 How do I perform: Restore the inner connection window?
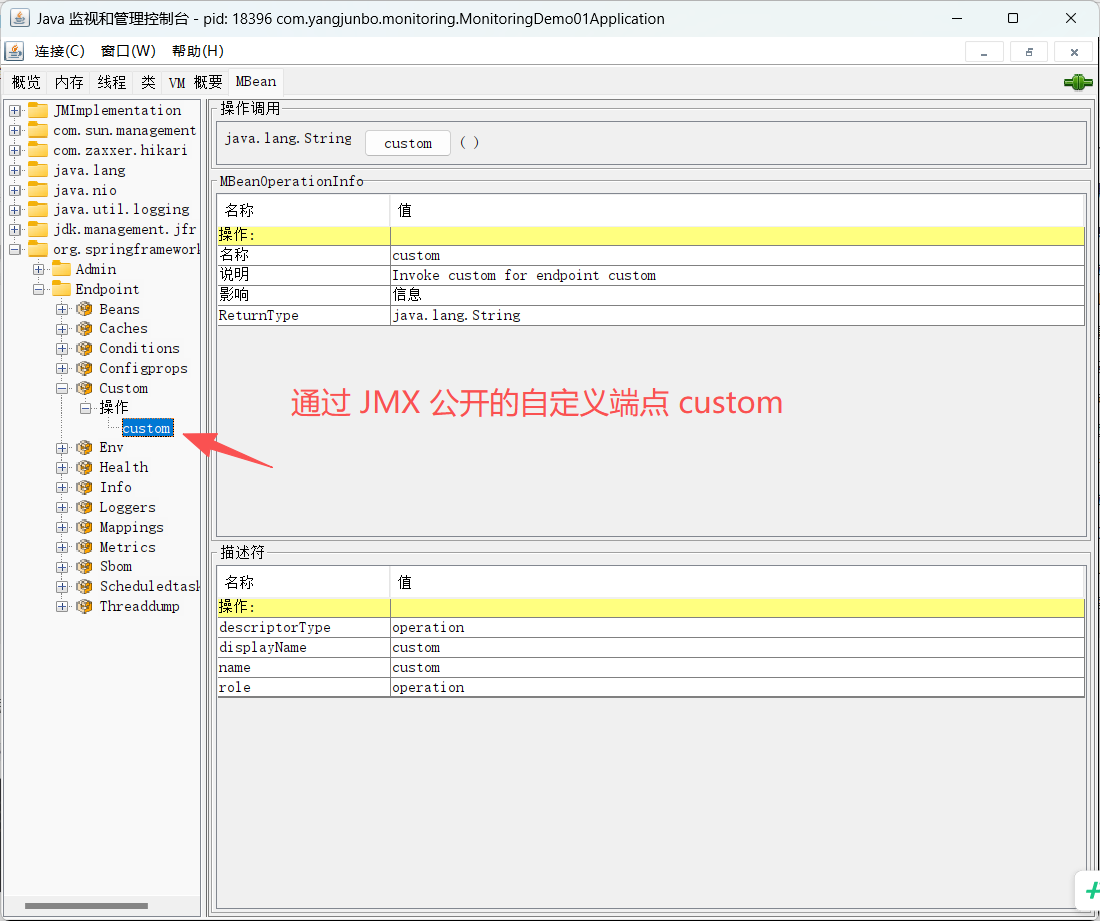coord(1029,52)
